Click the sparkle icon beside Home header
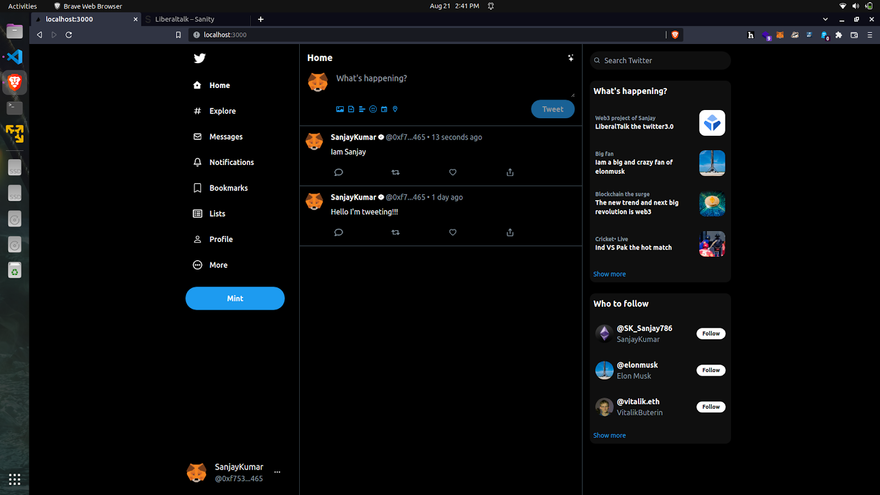The image size is (880, 495). pyautogui.click(x=570, y=58)
